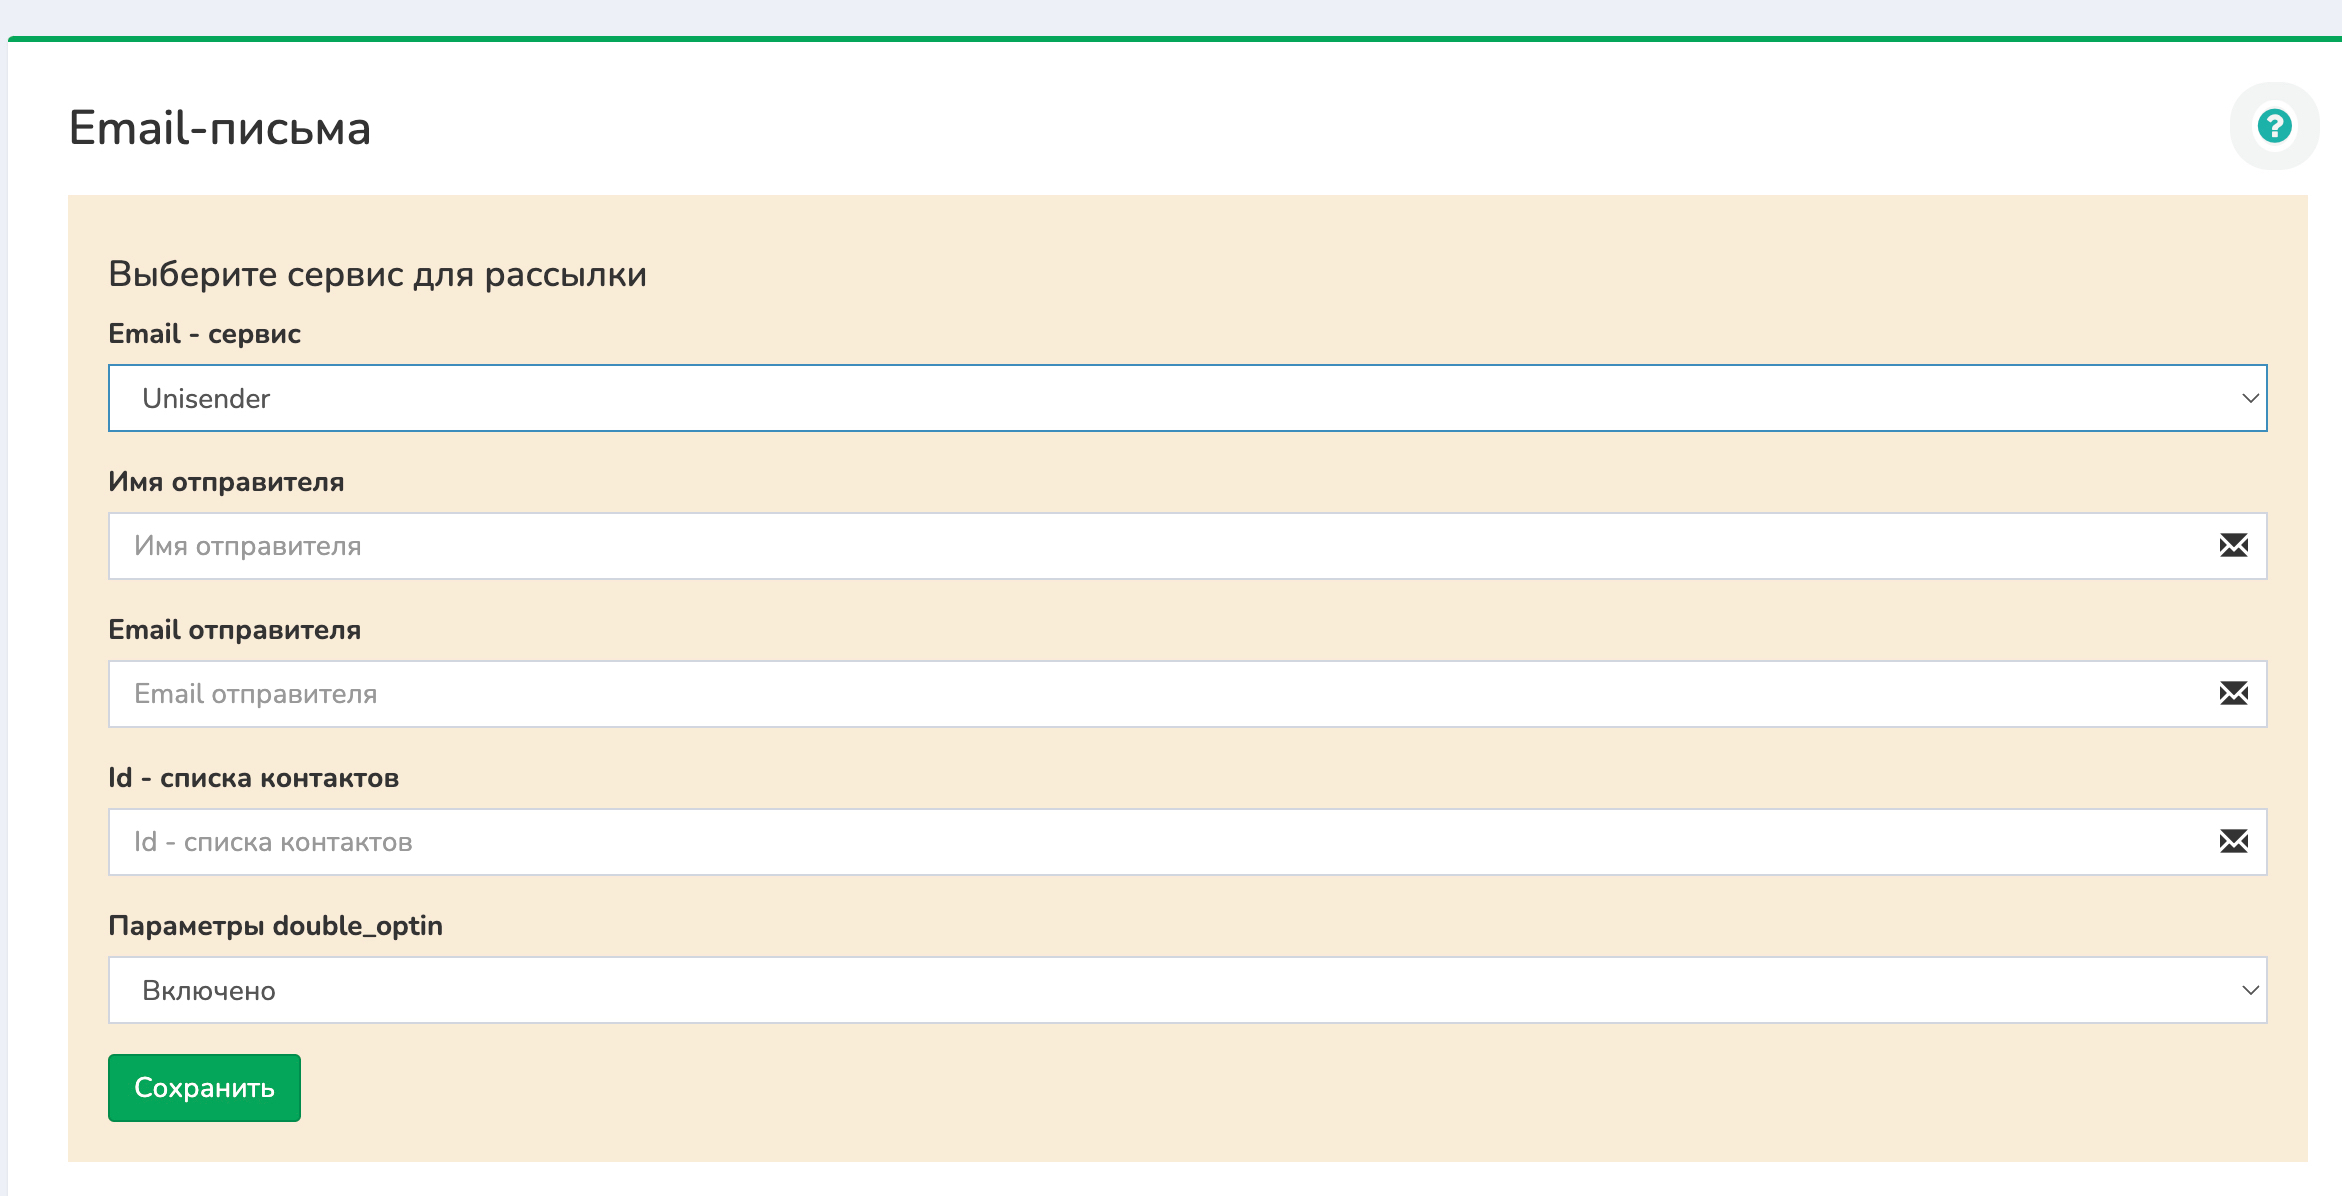Click the 'Имя отправителя' field label
This screenshot has height=1196, width=2342.
pyautogui.click(x=226, y=482)
